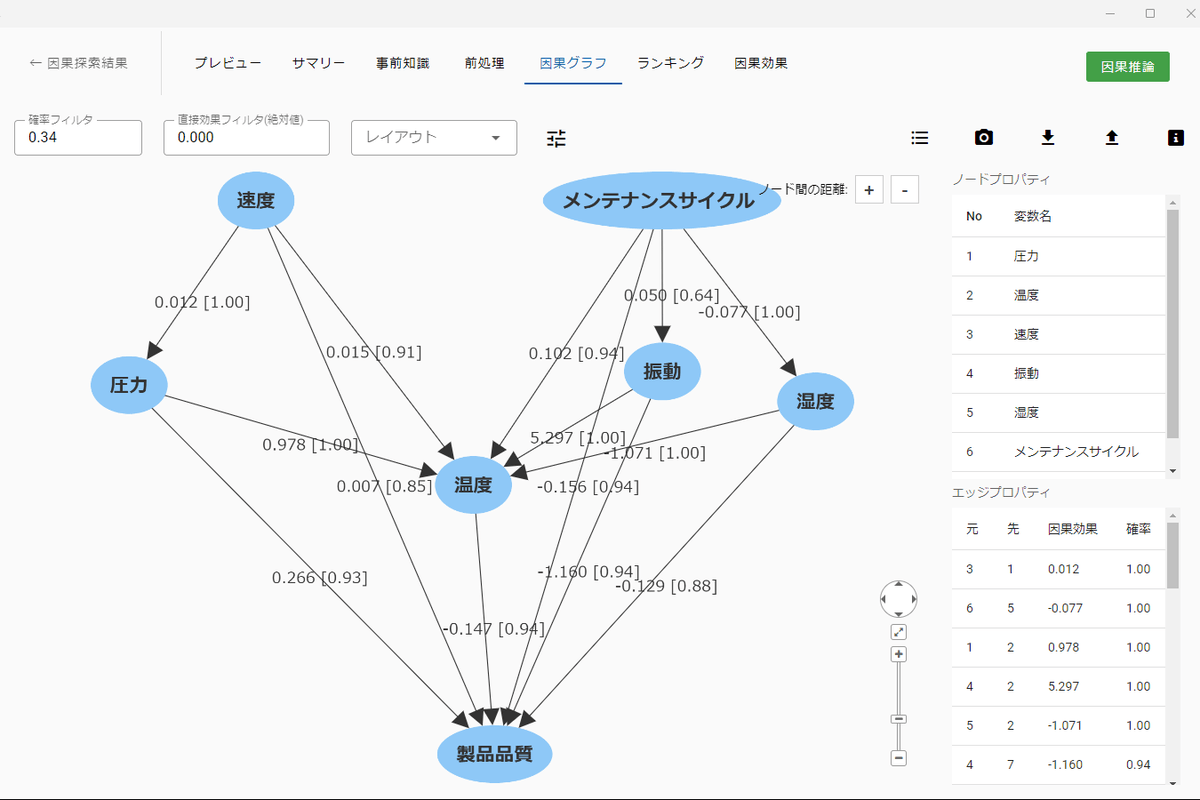
Task: Zoom in using the graph plus icon
Action: click(898, 654)
